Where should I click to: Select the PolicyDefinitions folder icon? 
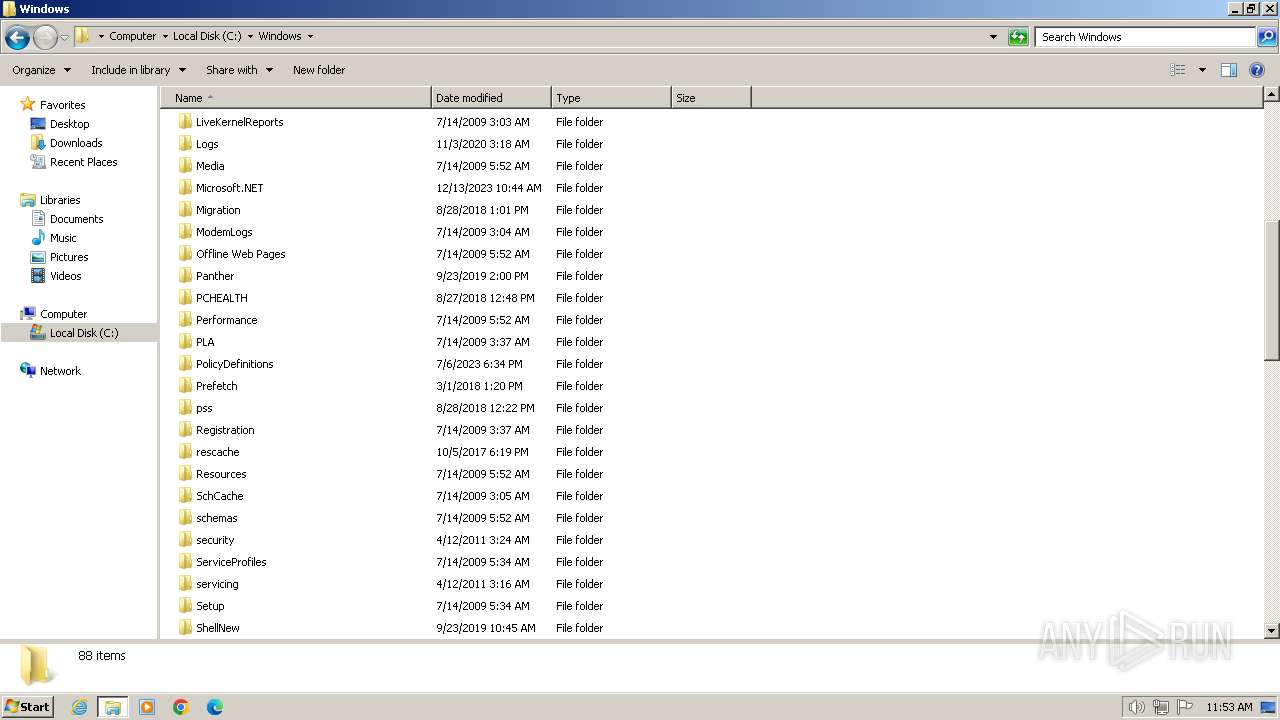185,364
